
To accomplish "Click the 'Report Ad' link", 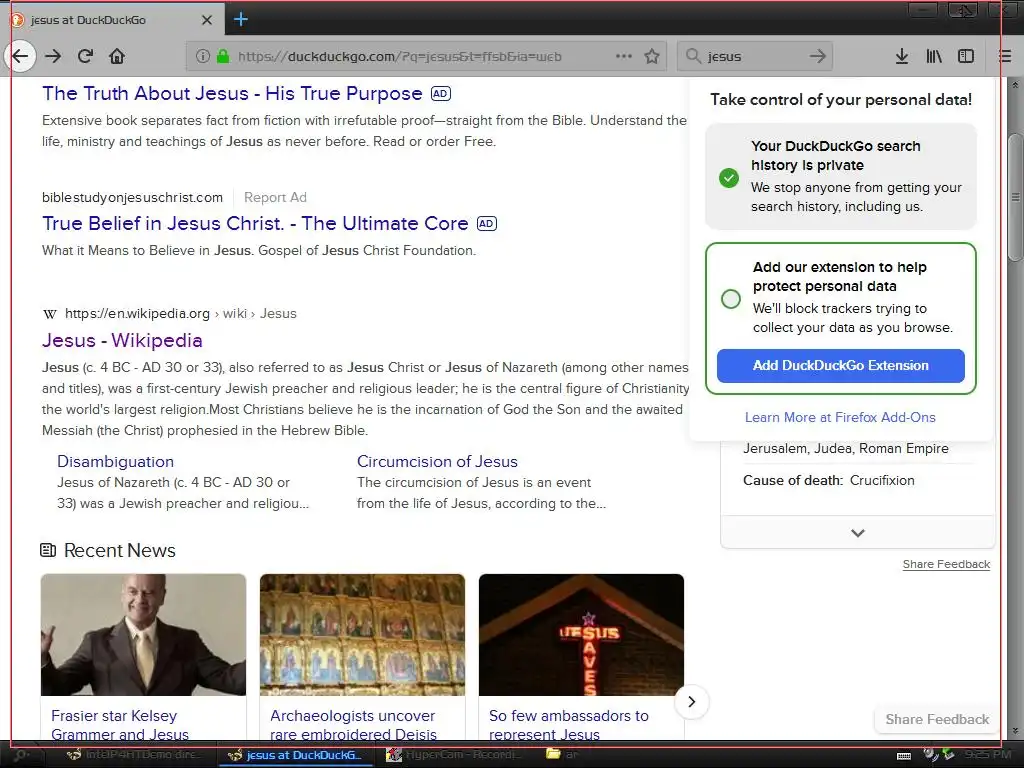I will [x=275, y=197].
